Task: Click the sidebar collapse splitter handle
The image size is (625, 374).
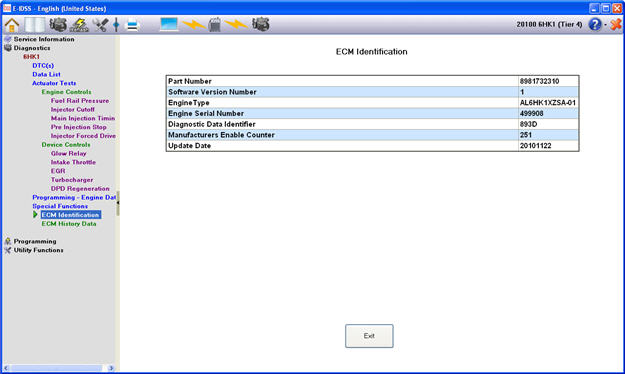Action: pos(118,203)
